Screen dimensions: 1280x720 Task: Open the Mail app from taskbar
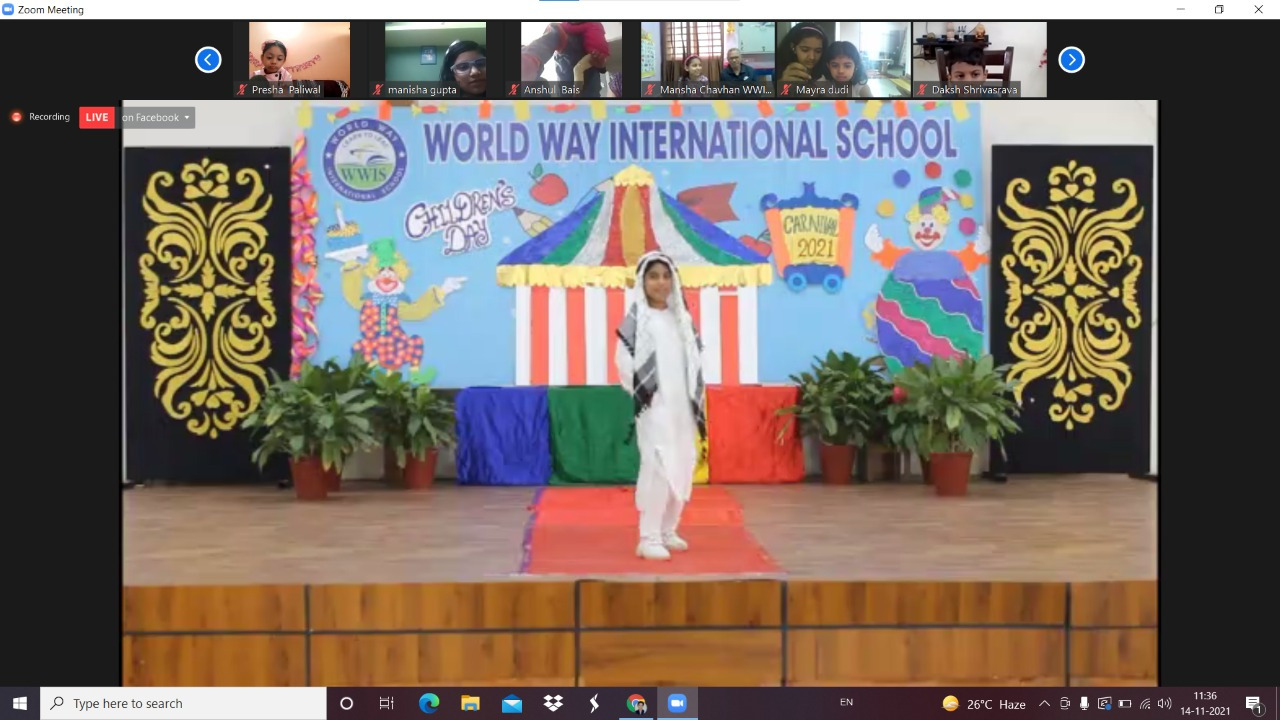(x=512, y=704)
